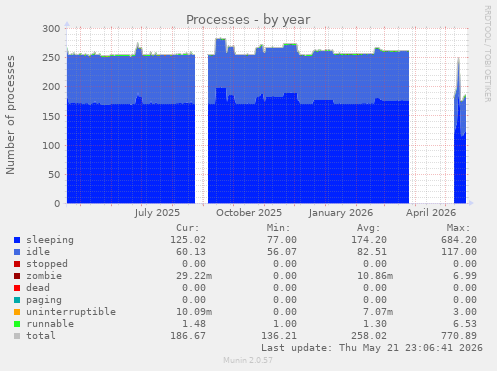The width and height of the screenshot is (497, 371).
Task: Click idle current value 60.13
Action: pyautogui.click(x=191, y=252)
